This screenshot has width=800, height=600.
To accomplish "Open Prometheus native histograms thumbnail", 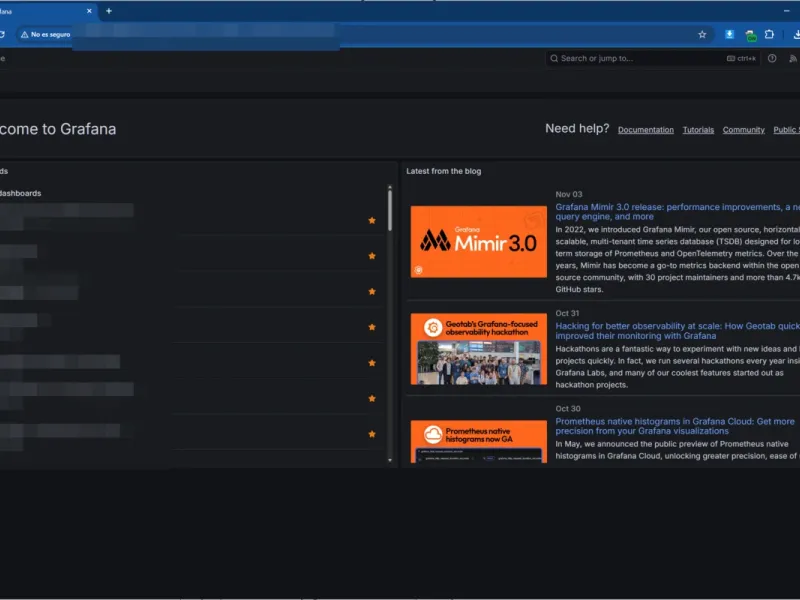I will pyautogui.click(x=479, y=442).
